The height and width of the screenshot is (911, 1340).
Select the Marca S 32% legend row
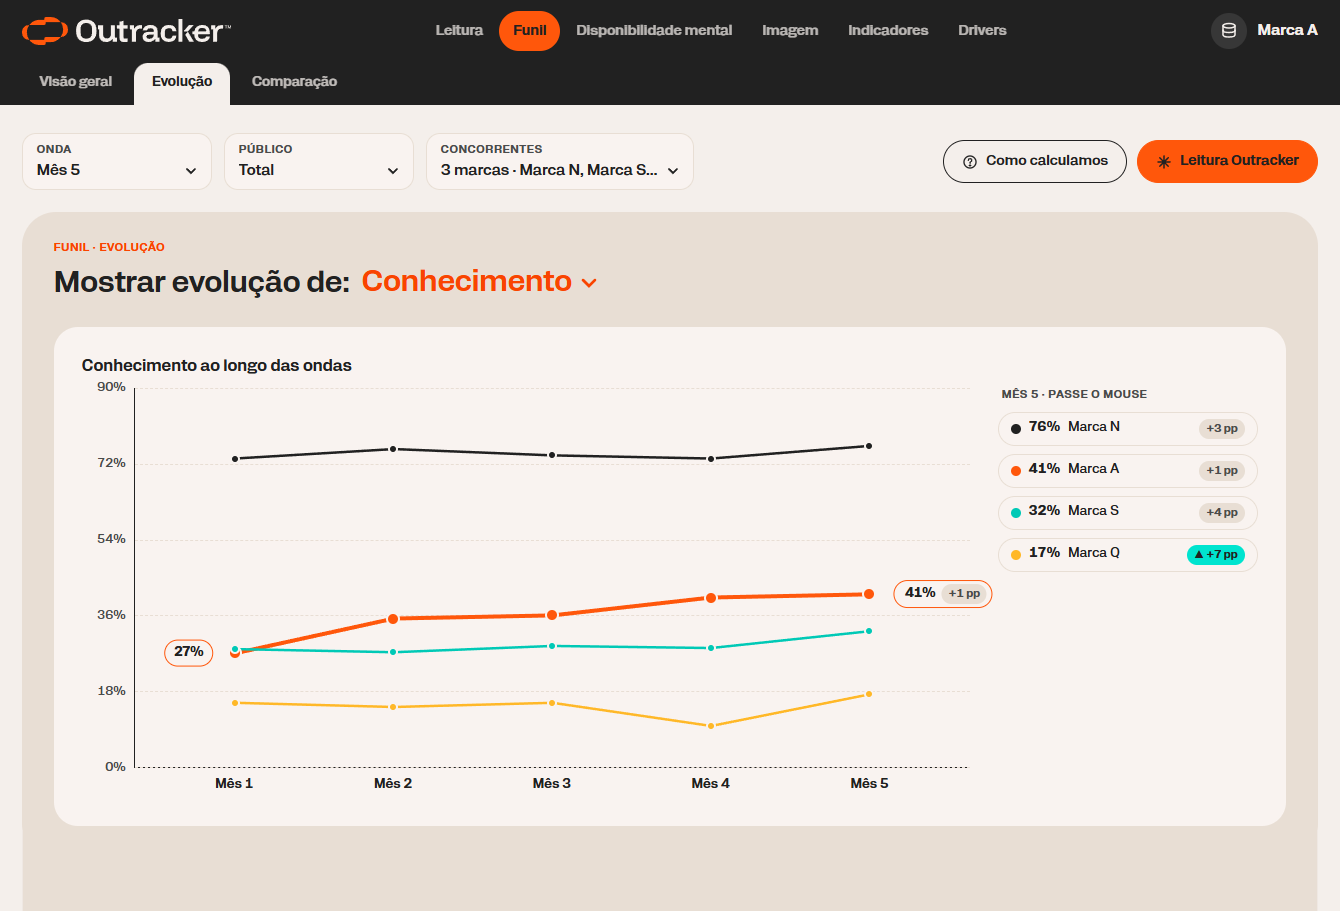(x=1127, y=513)
